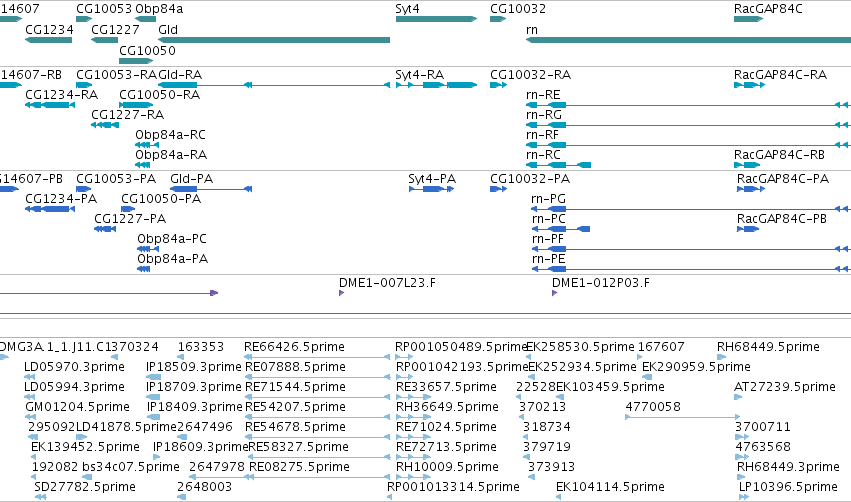
Task: Click the 'RP001050489.5prime' EST label
Action: click(462, 347)
